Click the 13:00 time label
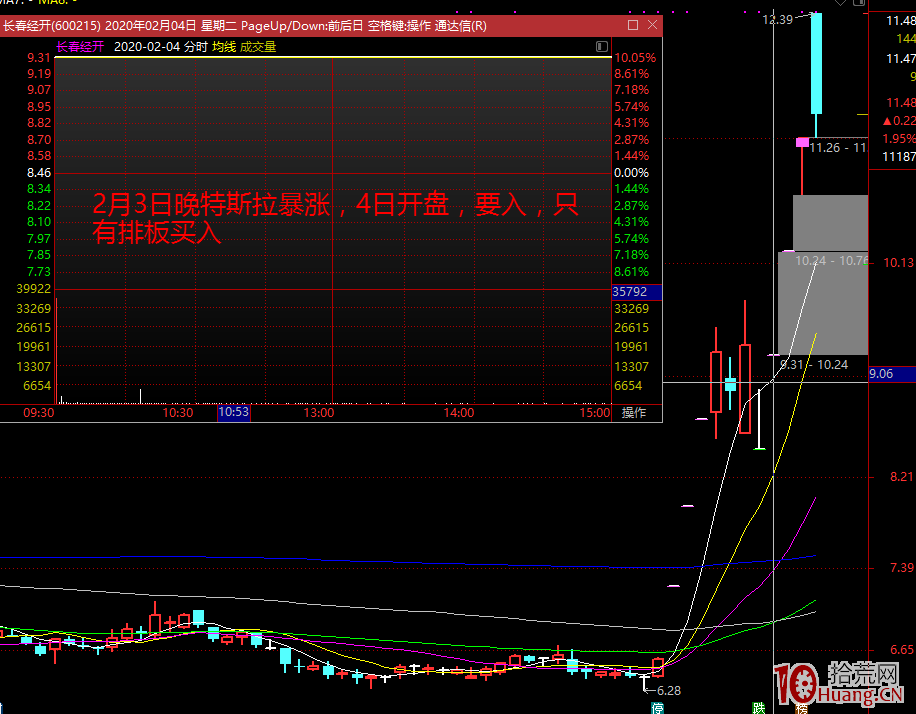 point(318,413)
